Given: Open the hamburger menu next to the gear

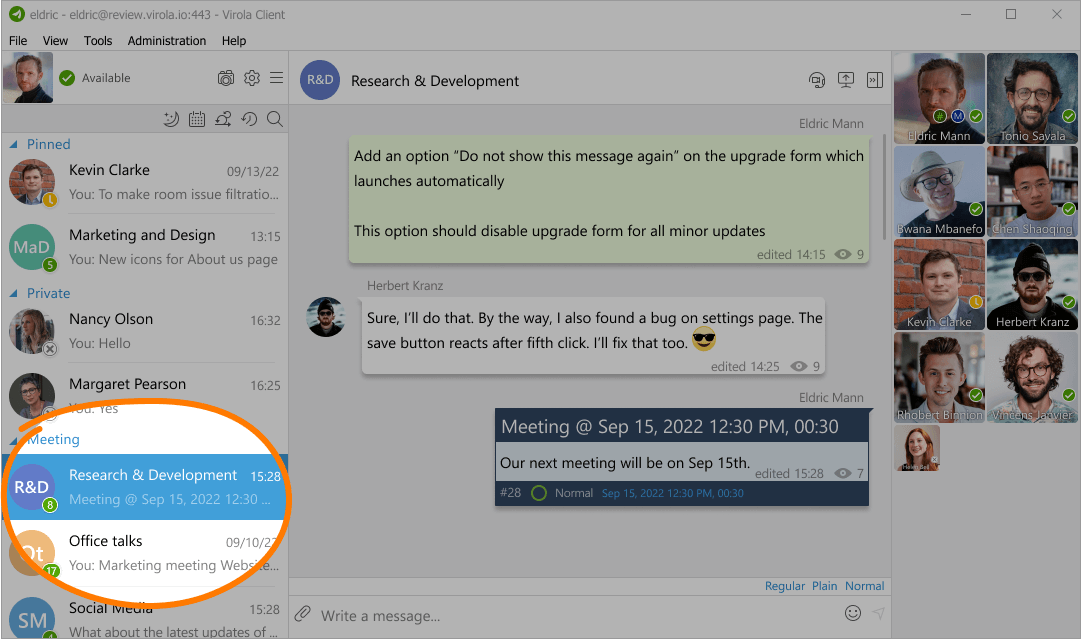Looking at the screenshot, I should 277,77.
